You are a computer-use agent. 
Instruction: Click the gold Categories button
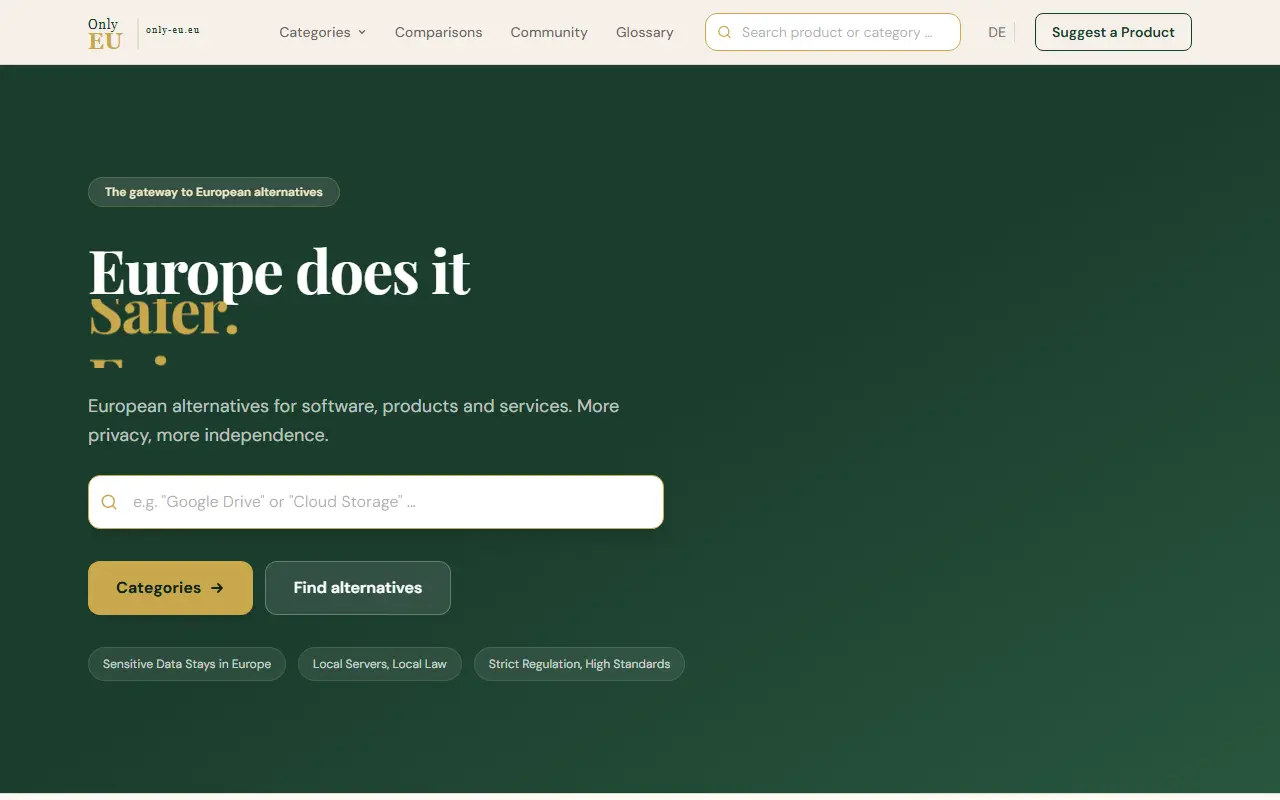tap(170, 588)
